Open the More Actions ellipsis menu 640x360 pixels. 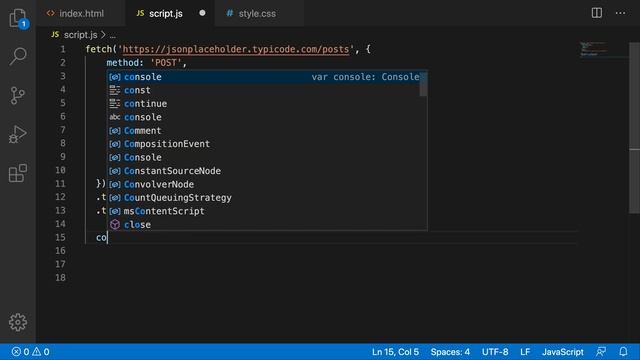tap(620, 13)
